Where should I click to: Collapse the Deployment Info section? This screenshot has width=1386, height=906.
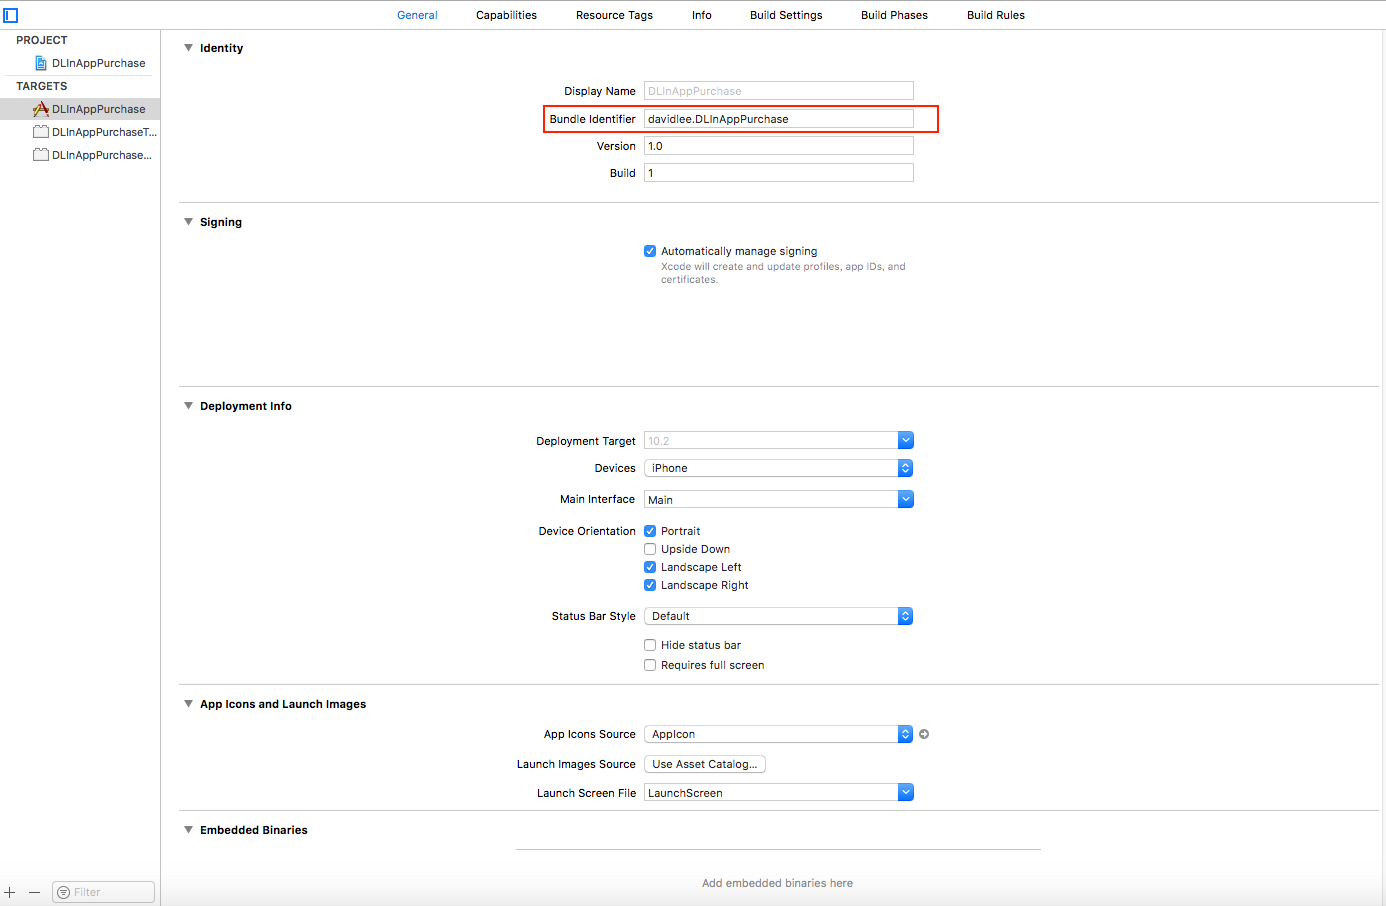click(x=188, y=406)
